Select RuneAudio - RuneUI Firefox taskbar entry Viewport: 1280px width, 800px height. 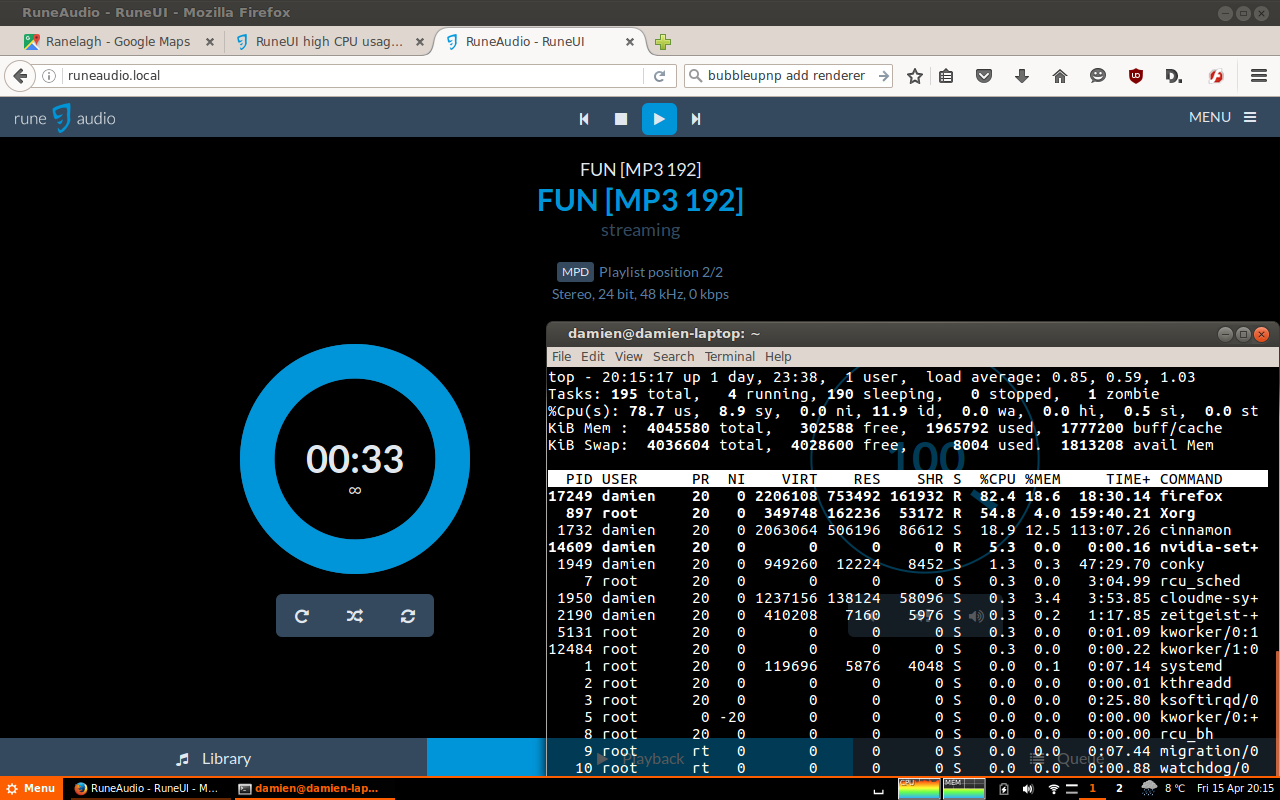147,788
